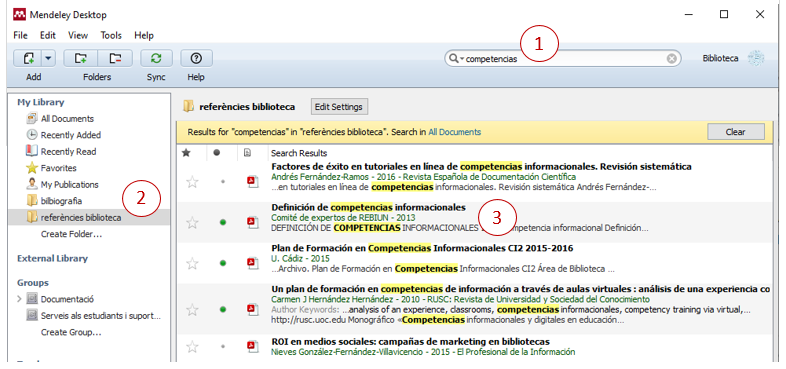Select the Serveis als estudiants group

100,316
